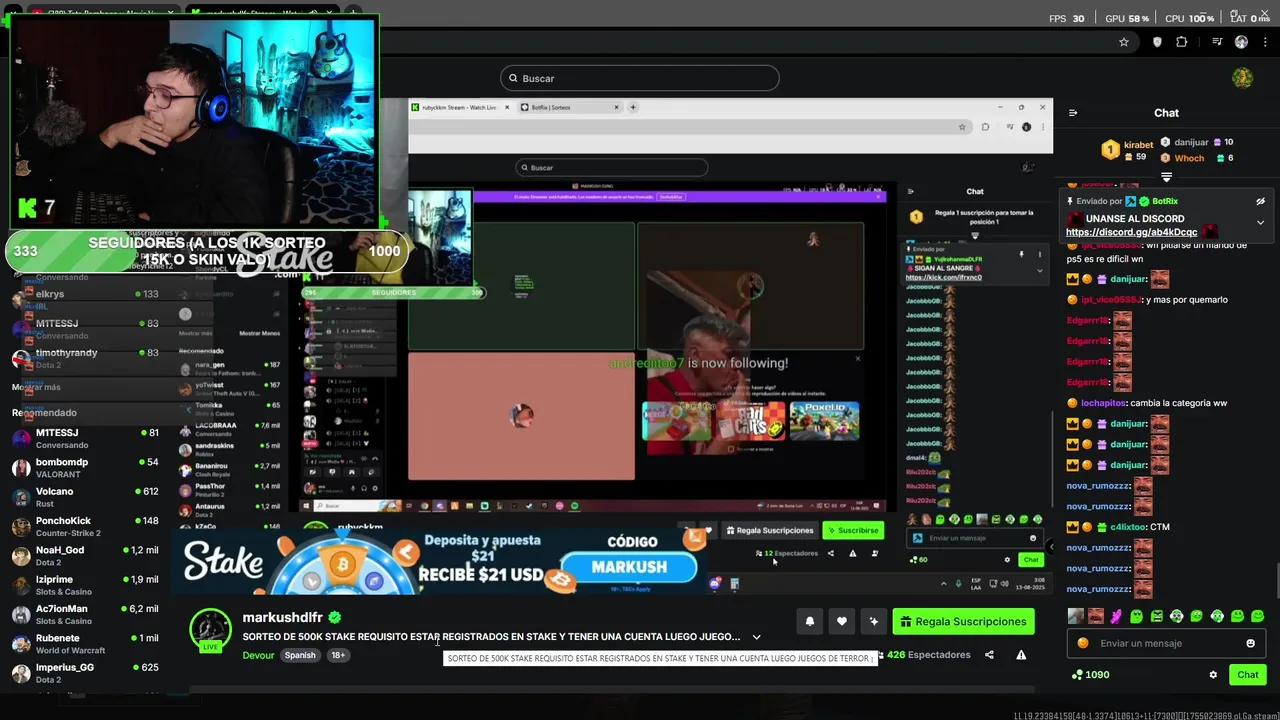Open new tab in the streamed browser

click(x=632, y=107)
